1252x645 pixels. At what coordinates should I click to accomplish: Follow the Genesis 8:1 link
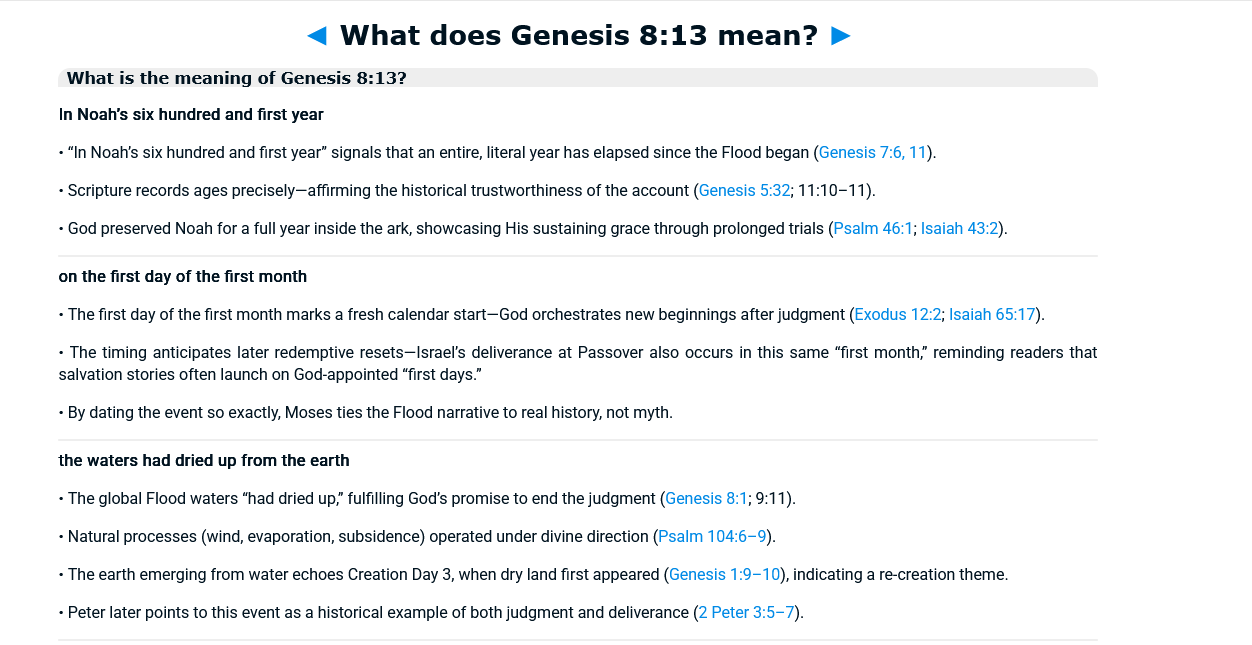pyautogui.click(x=706, y=499)
